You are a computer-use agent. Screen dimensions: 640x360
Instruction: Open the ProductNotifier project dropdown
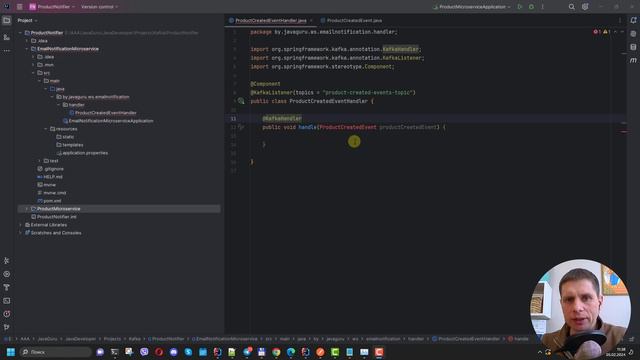(x=52, y=7)
